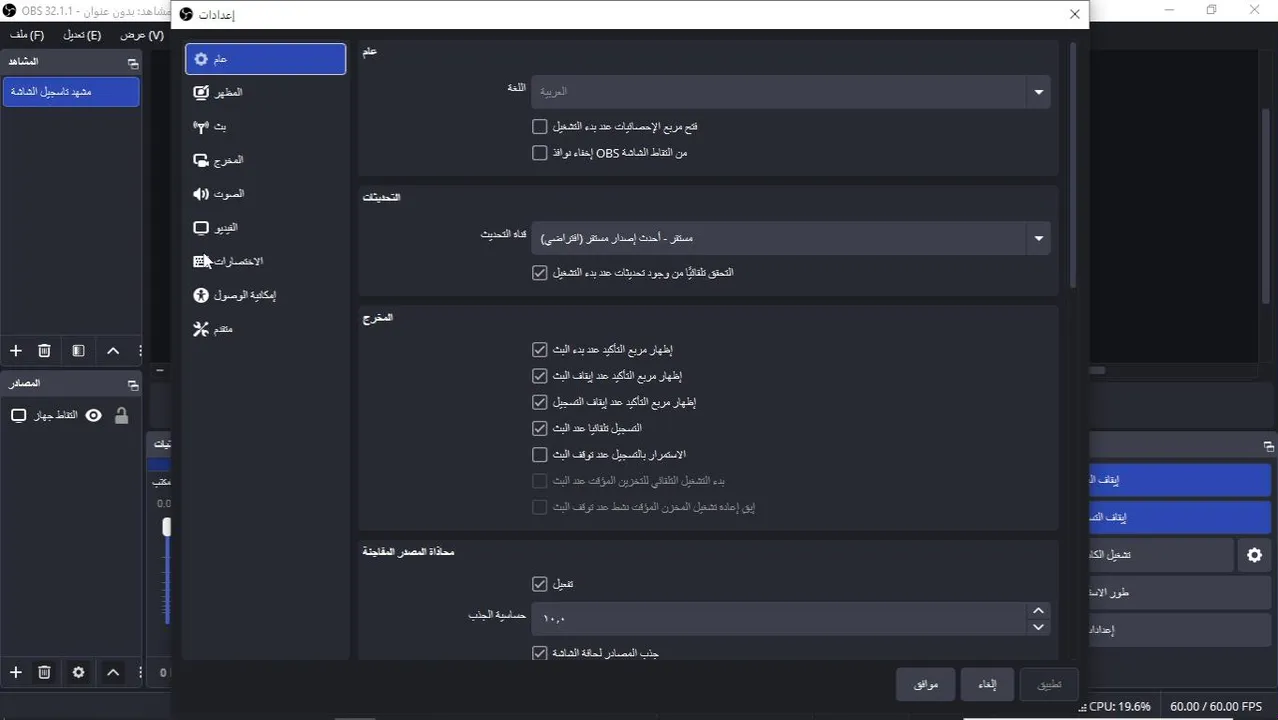Click display capture monitor icon in Sources

pos(18,415)
